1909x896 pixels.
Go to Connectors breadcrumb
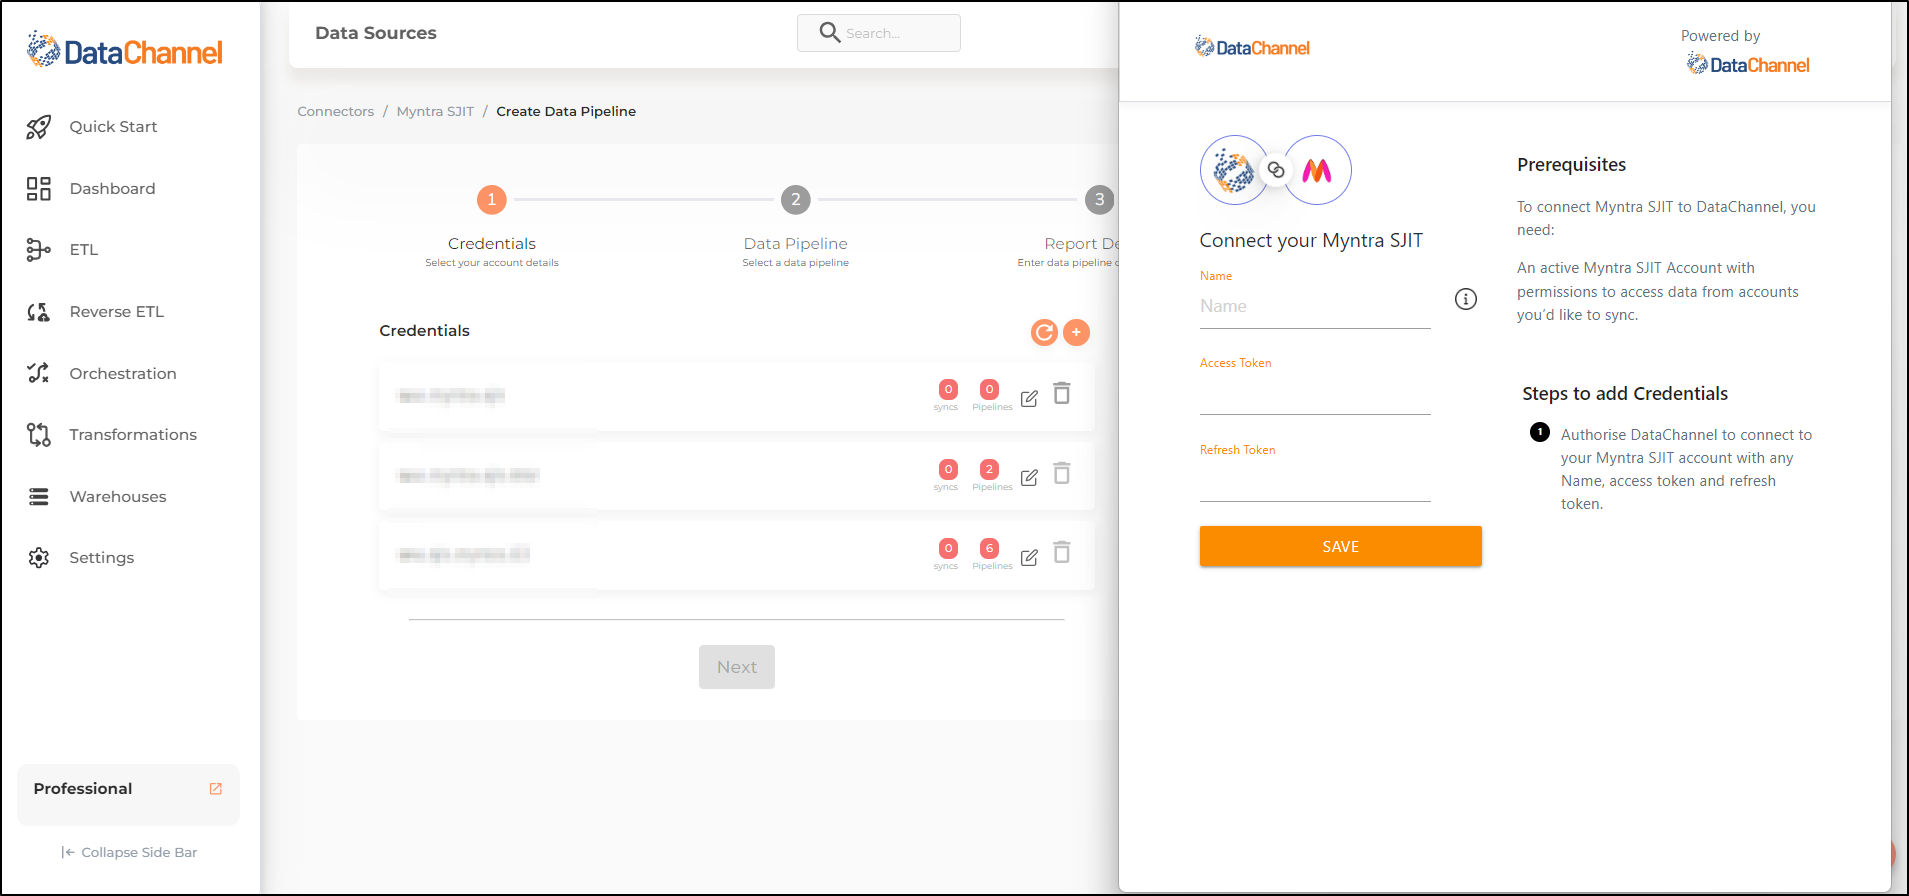click(335, 112)
